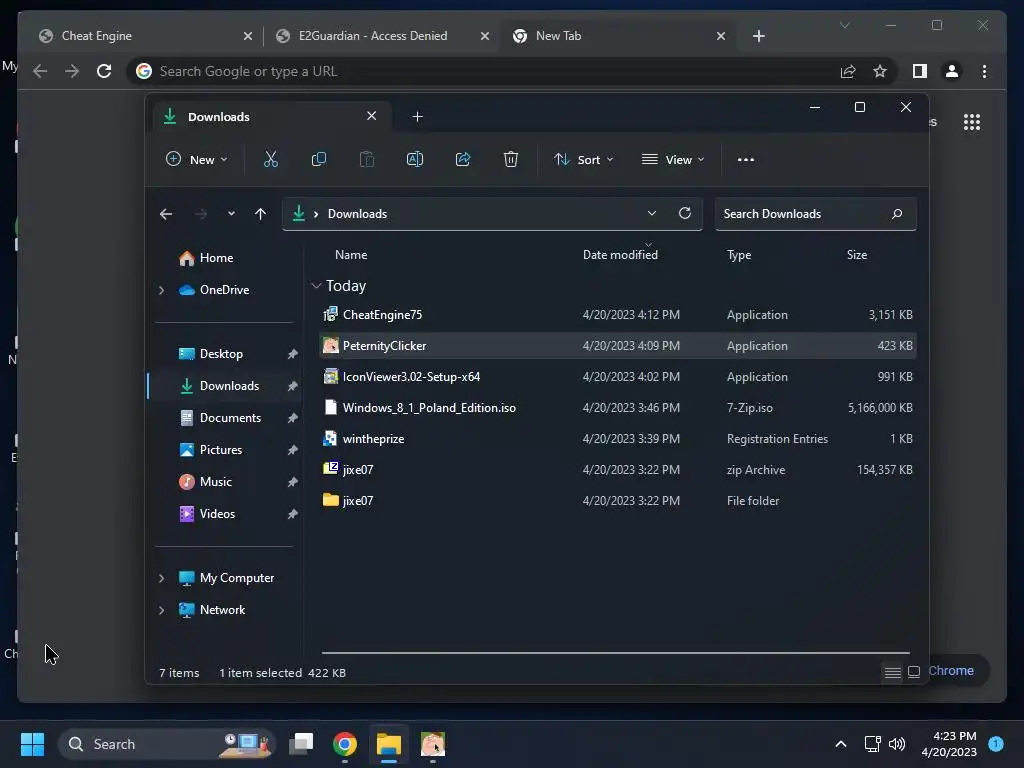Image resolution: width=1024 pixels, height=768 pixels.
Task: Sort by Date modified column header
Action: [620, 255]
